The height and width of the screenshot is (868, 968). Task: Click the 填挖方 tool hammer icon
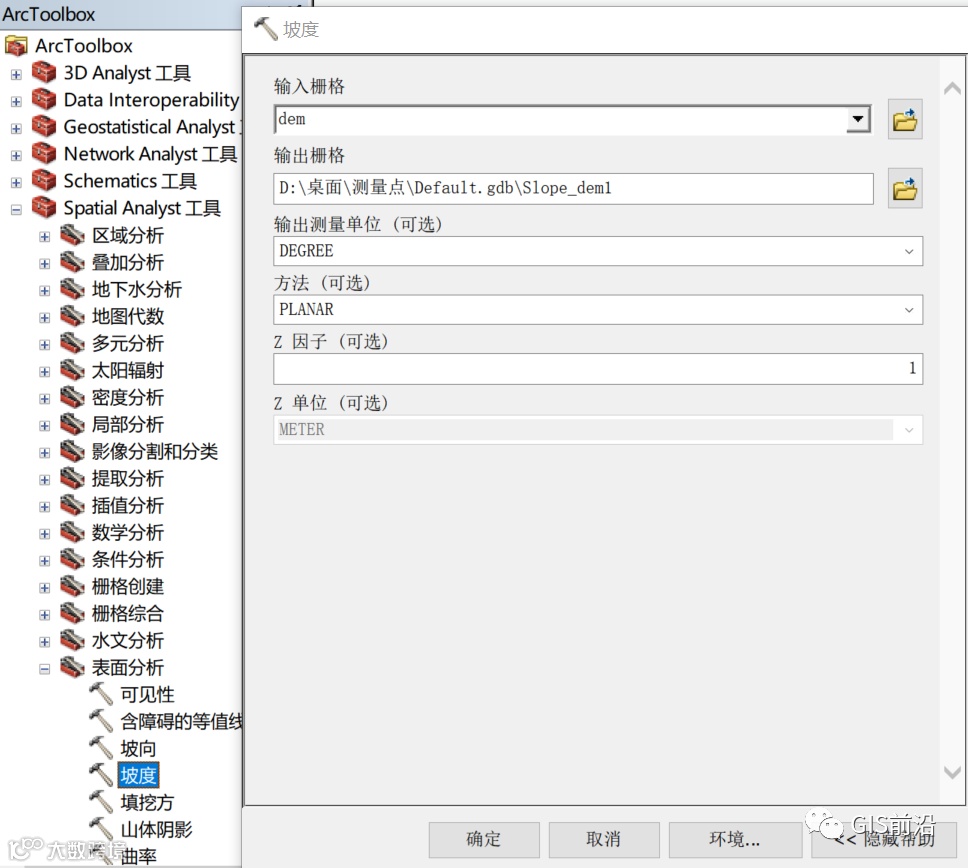tap(101, 803)
